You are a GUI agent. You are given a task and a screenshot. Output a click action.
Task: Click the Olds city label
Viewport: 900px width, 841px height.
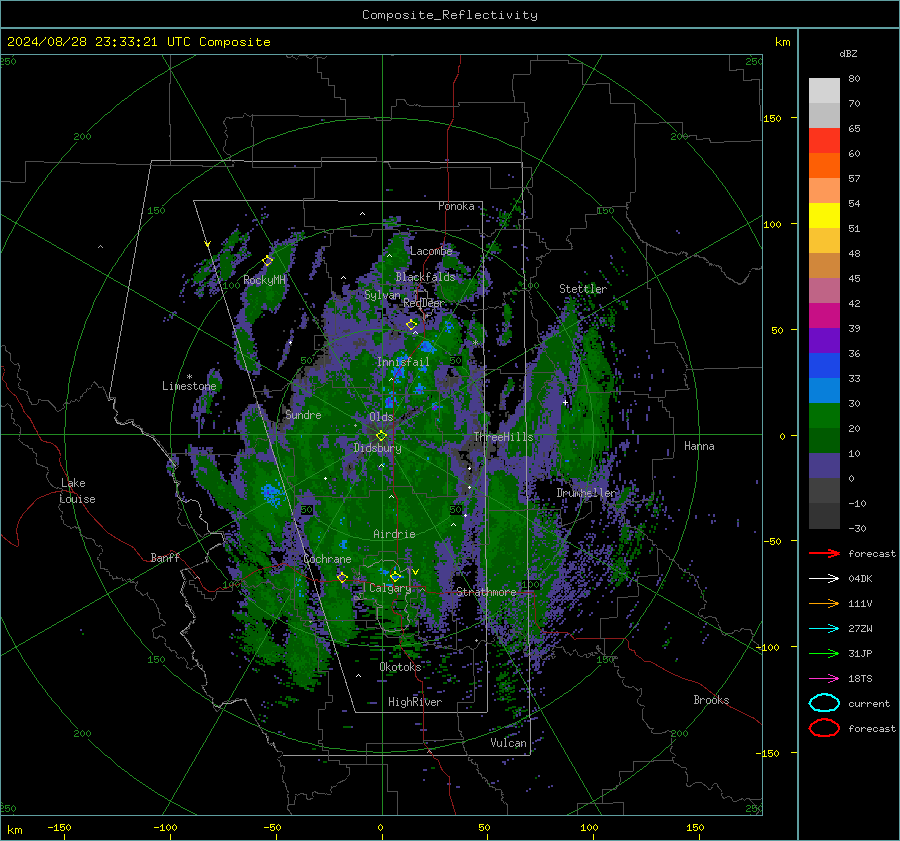[381, 417]
